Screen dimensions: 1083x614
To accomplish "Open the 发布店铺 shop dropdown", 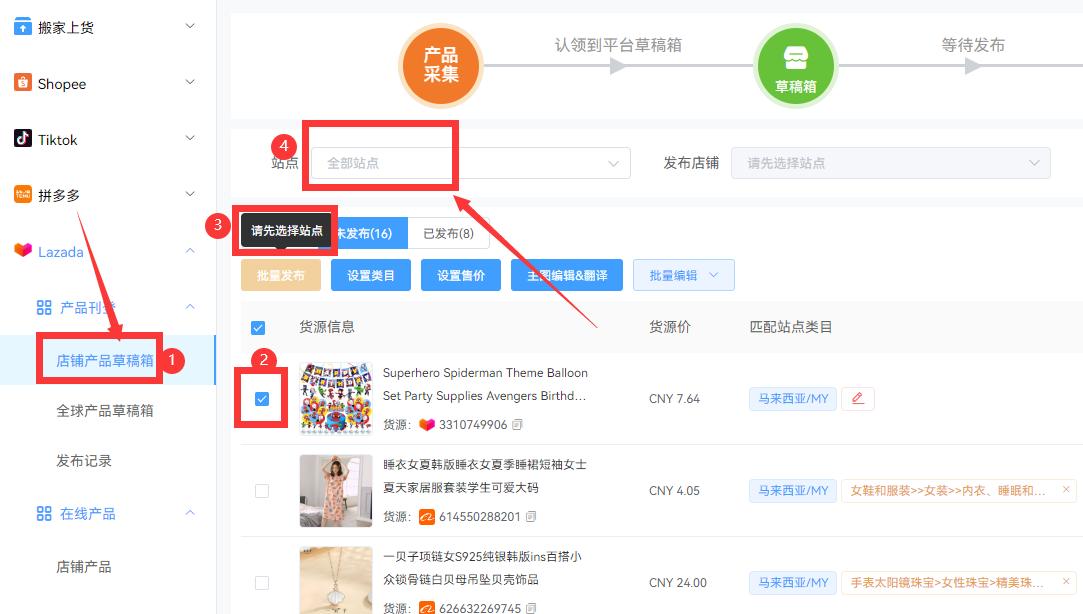I will tap(890, 162).
